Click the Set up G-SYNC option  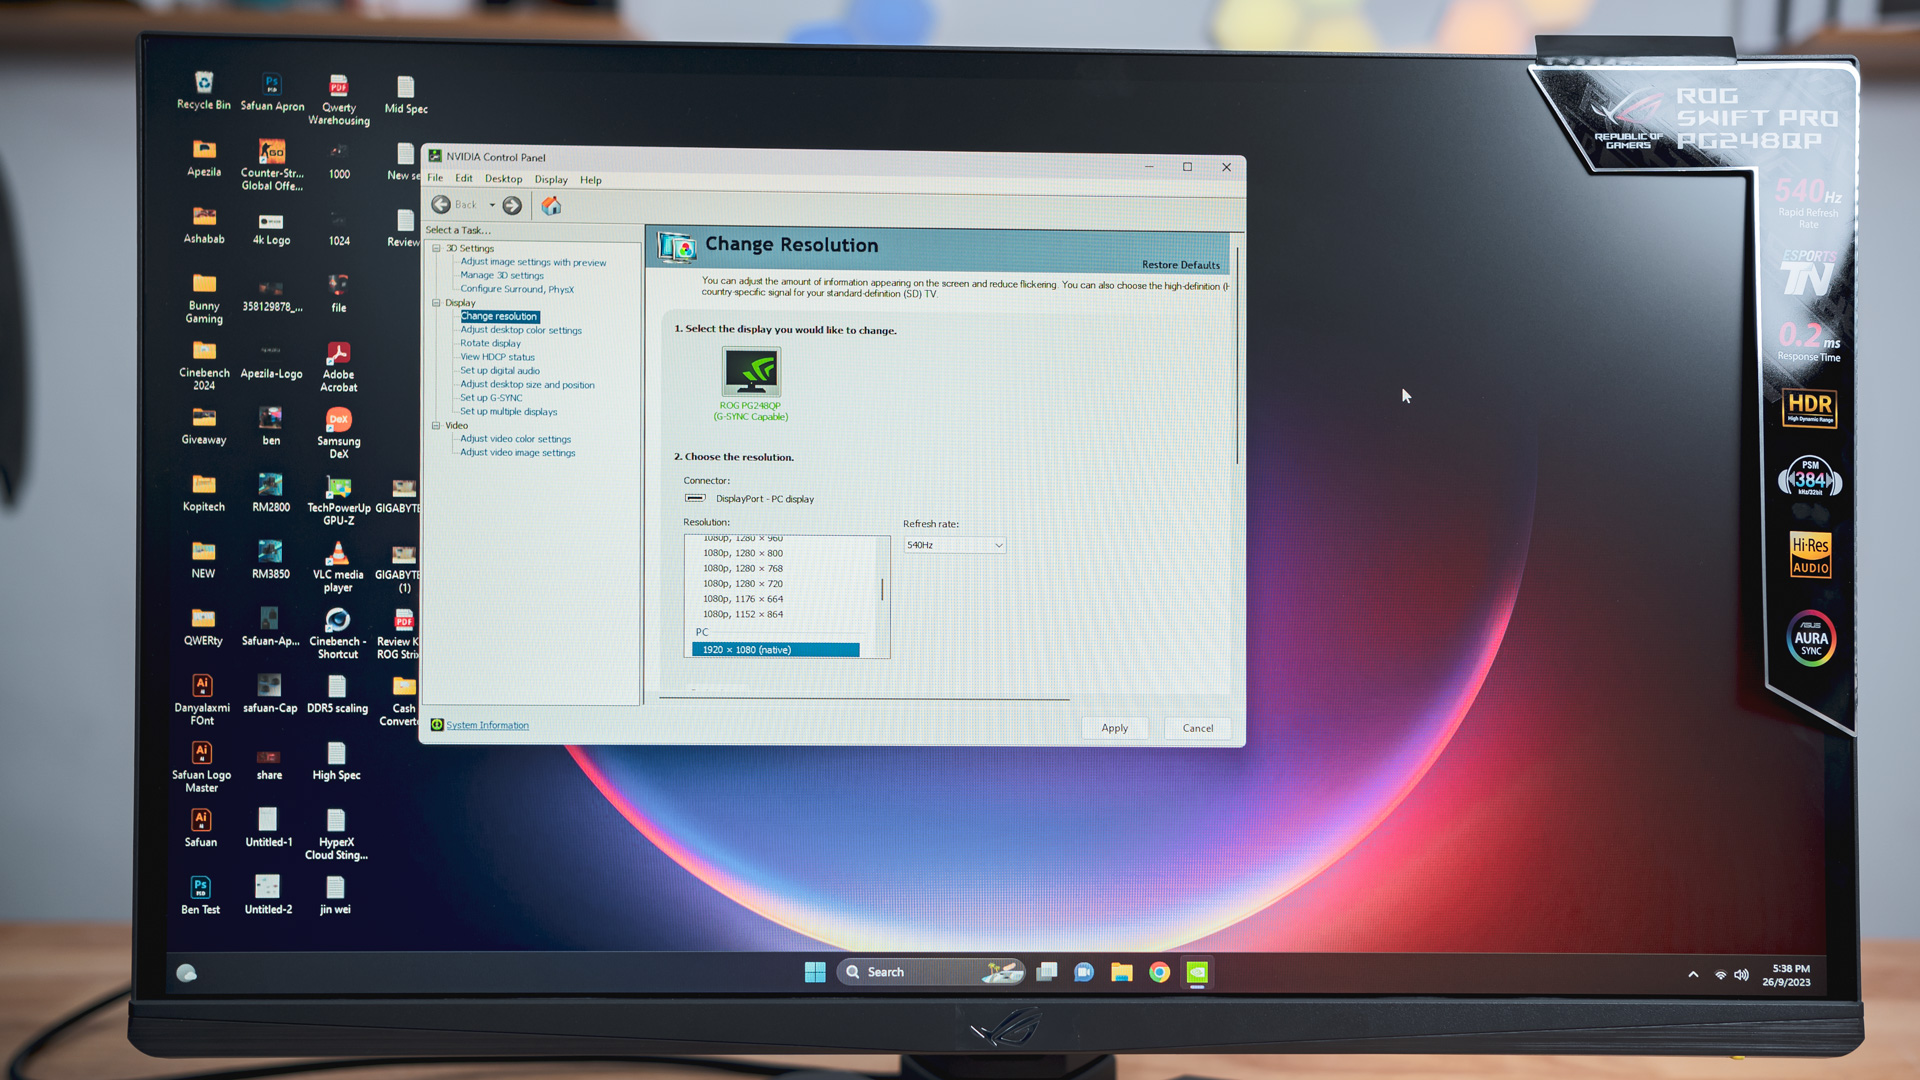[x=492, y=397]
